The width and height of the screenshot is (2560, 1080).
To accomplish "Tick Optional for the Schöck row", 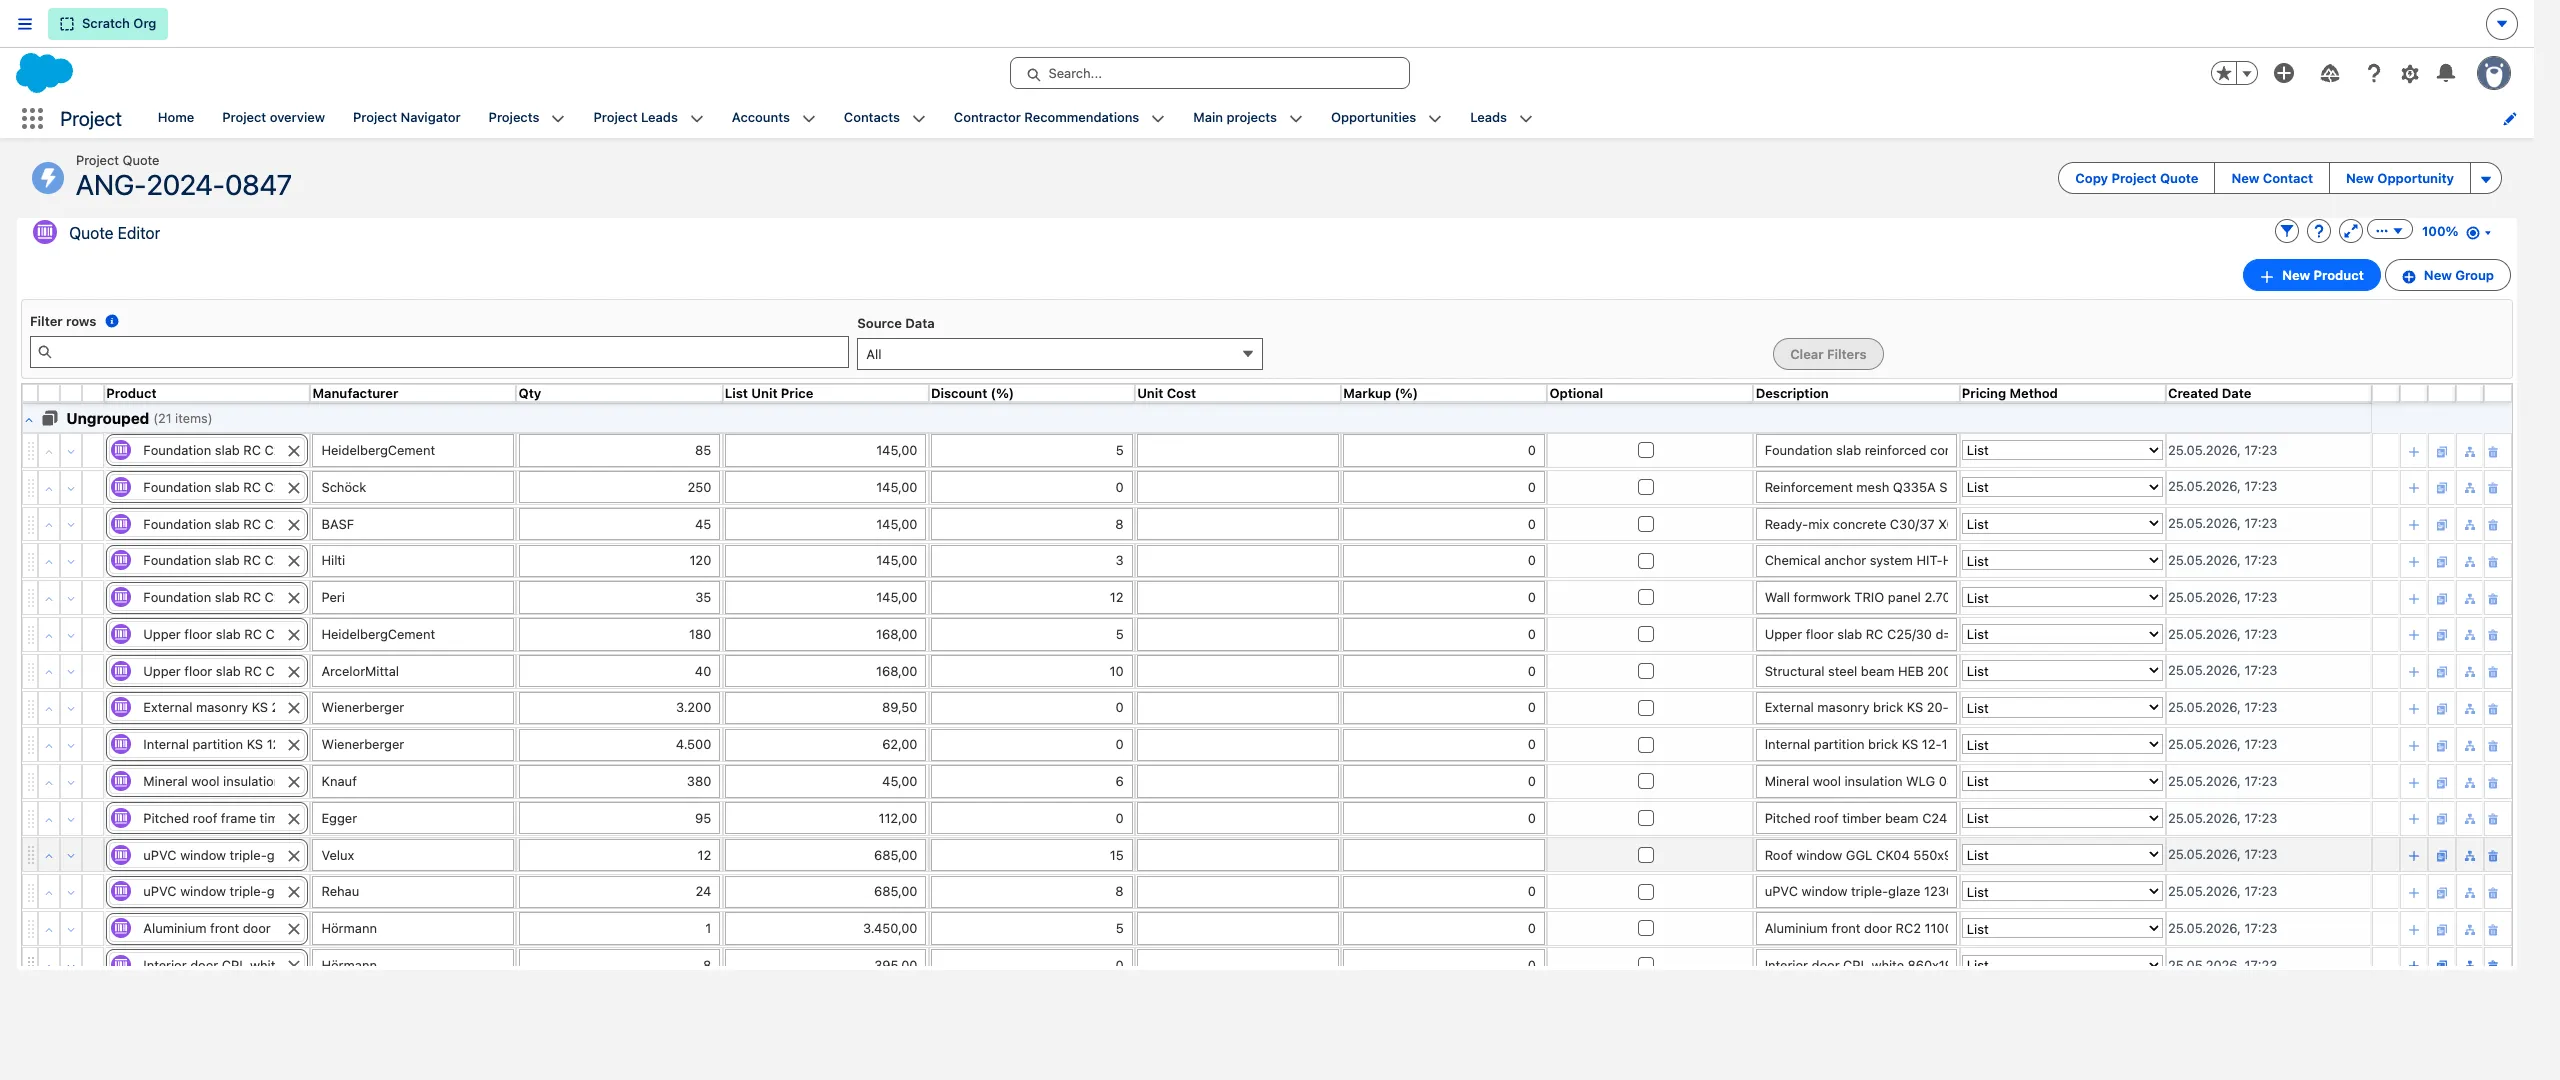I will click(x=1646, y=487).
